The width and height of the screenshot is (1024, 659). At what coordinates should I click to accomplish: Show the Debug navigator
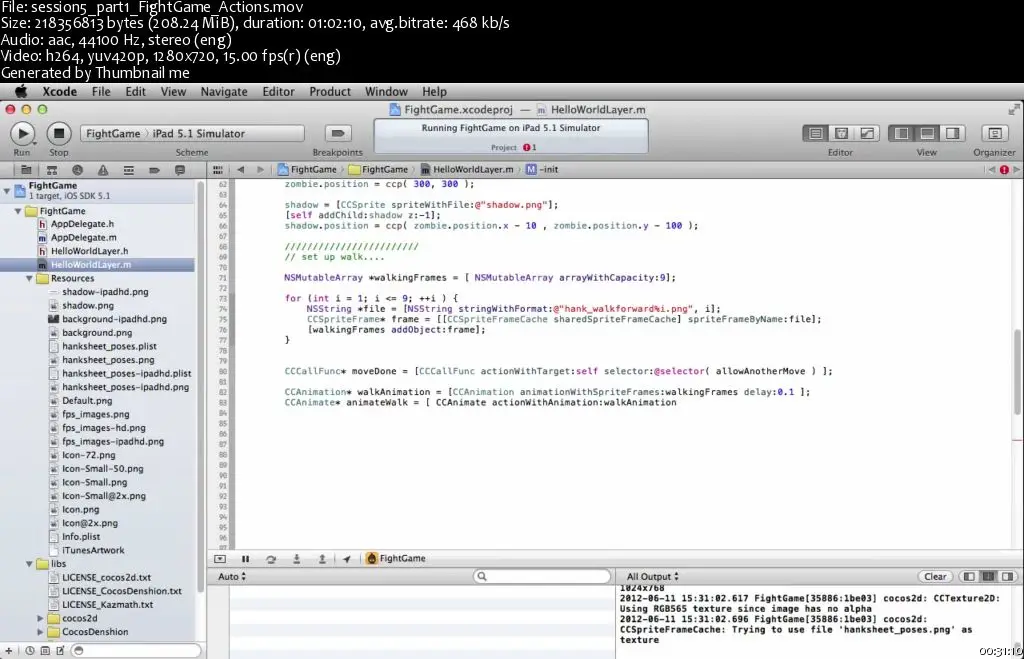click(x=129, y=170)
